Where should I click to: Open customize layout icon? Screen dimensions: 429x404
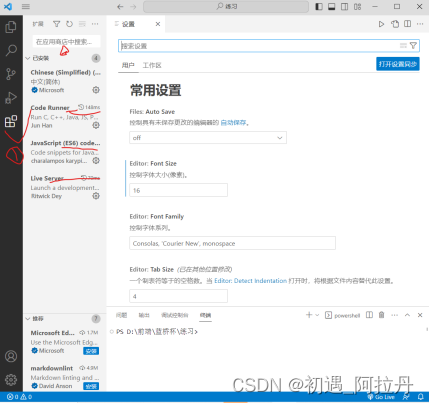point(358,7)
